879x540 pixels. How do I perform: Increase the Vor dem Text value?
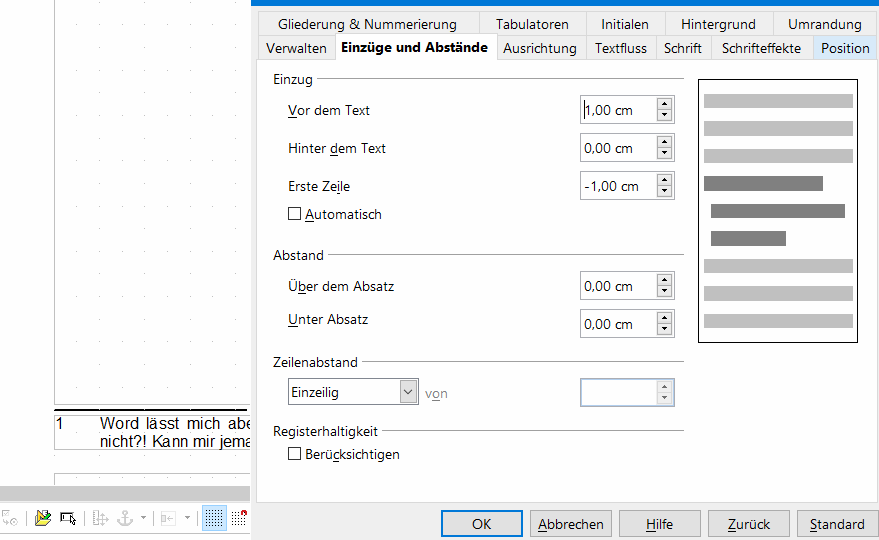pyautogui.click(x=664, y=104)
